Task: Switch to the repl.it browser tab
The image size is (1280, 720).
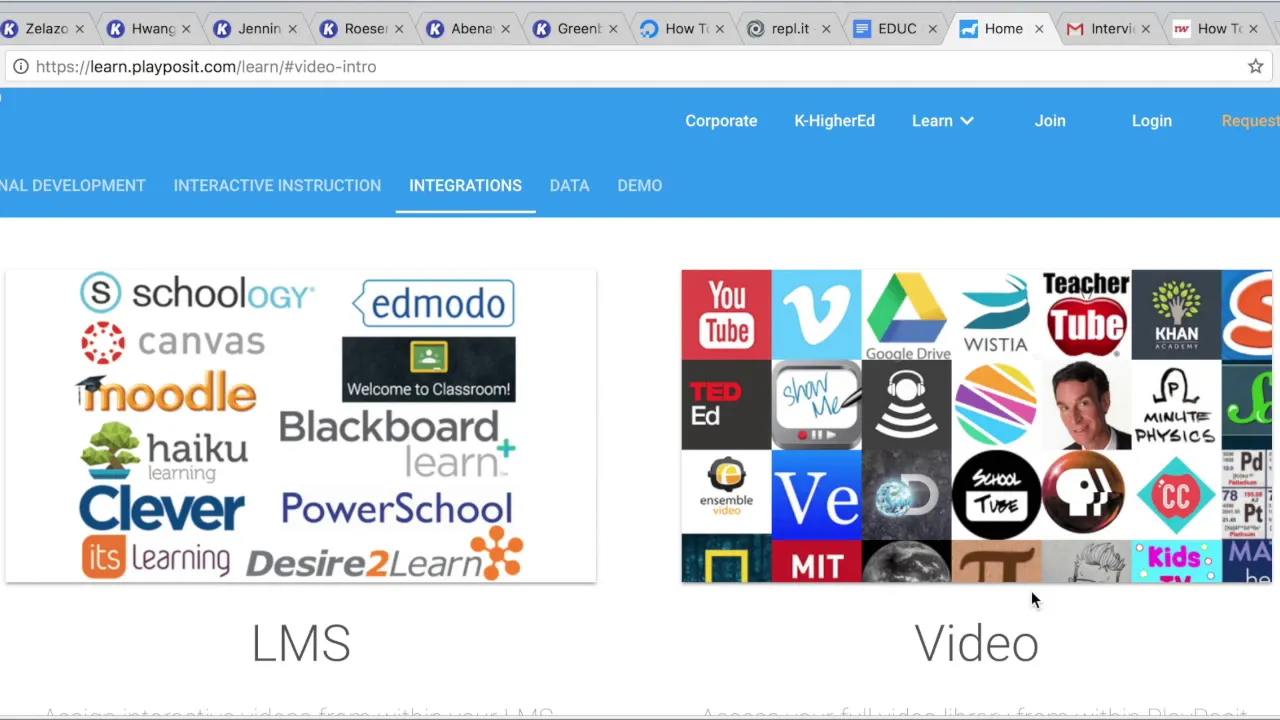Action: coord(790,29)
